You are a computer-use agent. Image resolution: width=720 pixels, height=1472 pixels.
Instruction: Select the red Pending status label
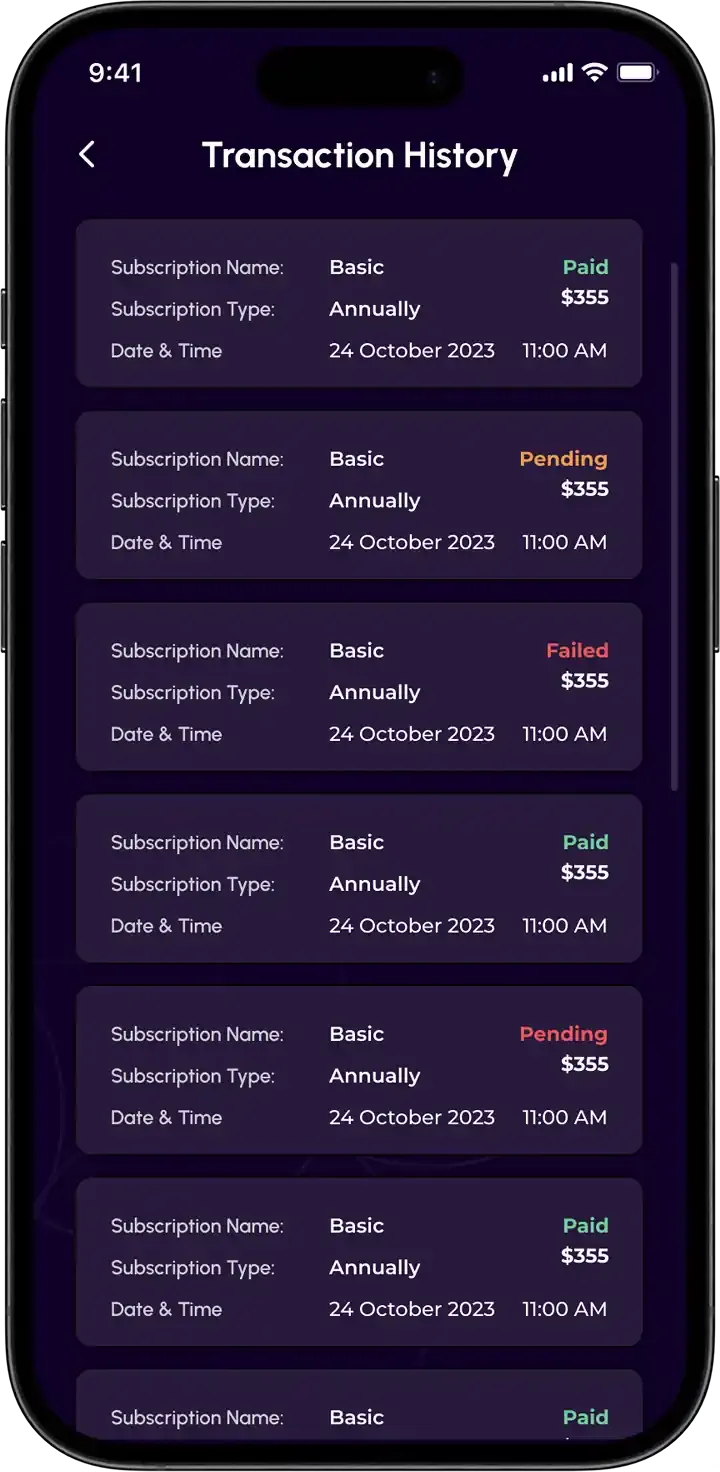tap(563, 1034)
